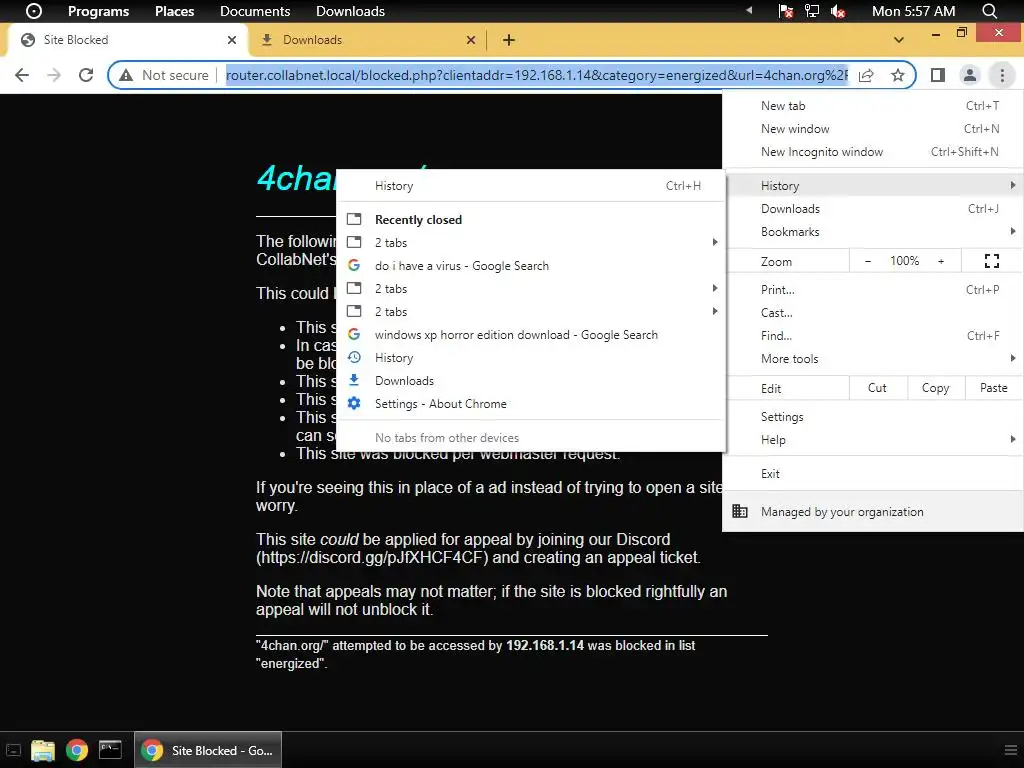Switch to the Downloads browser tab

(x=368, y=40)
